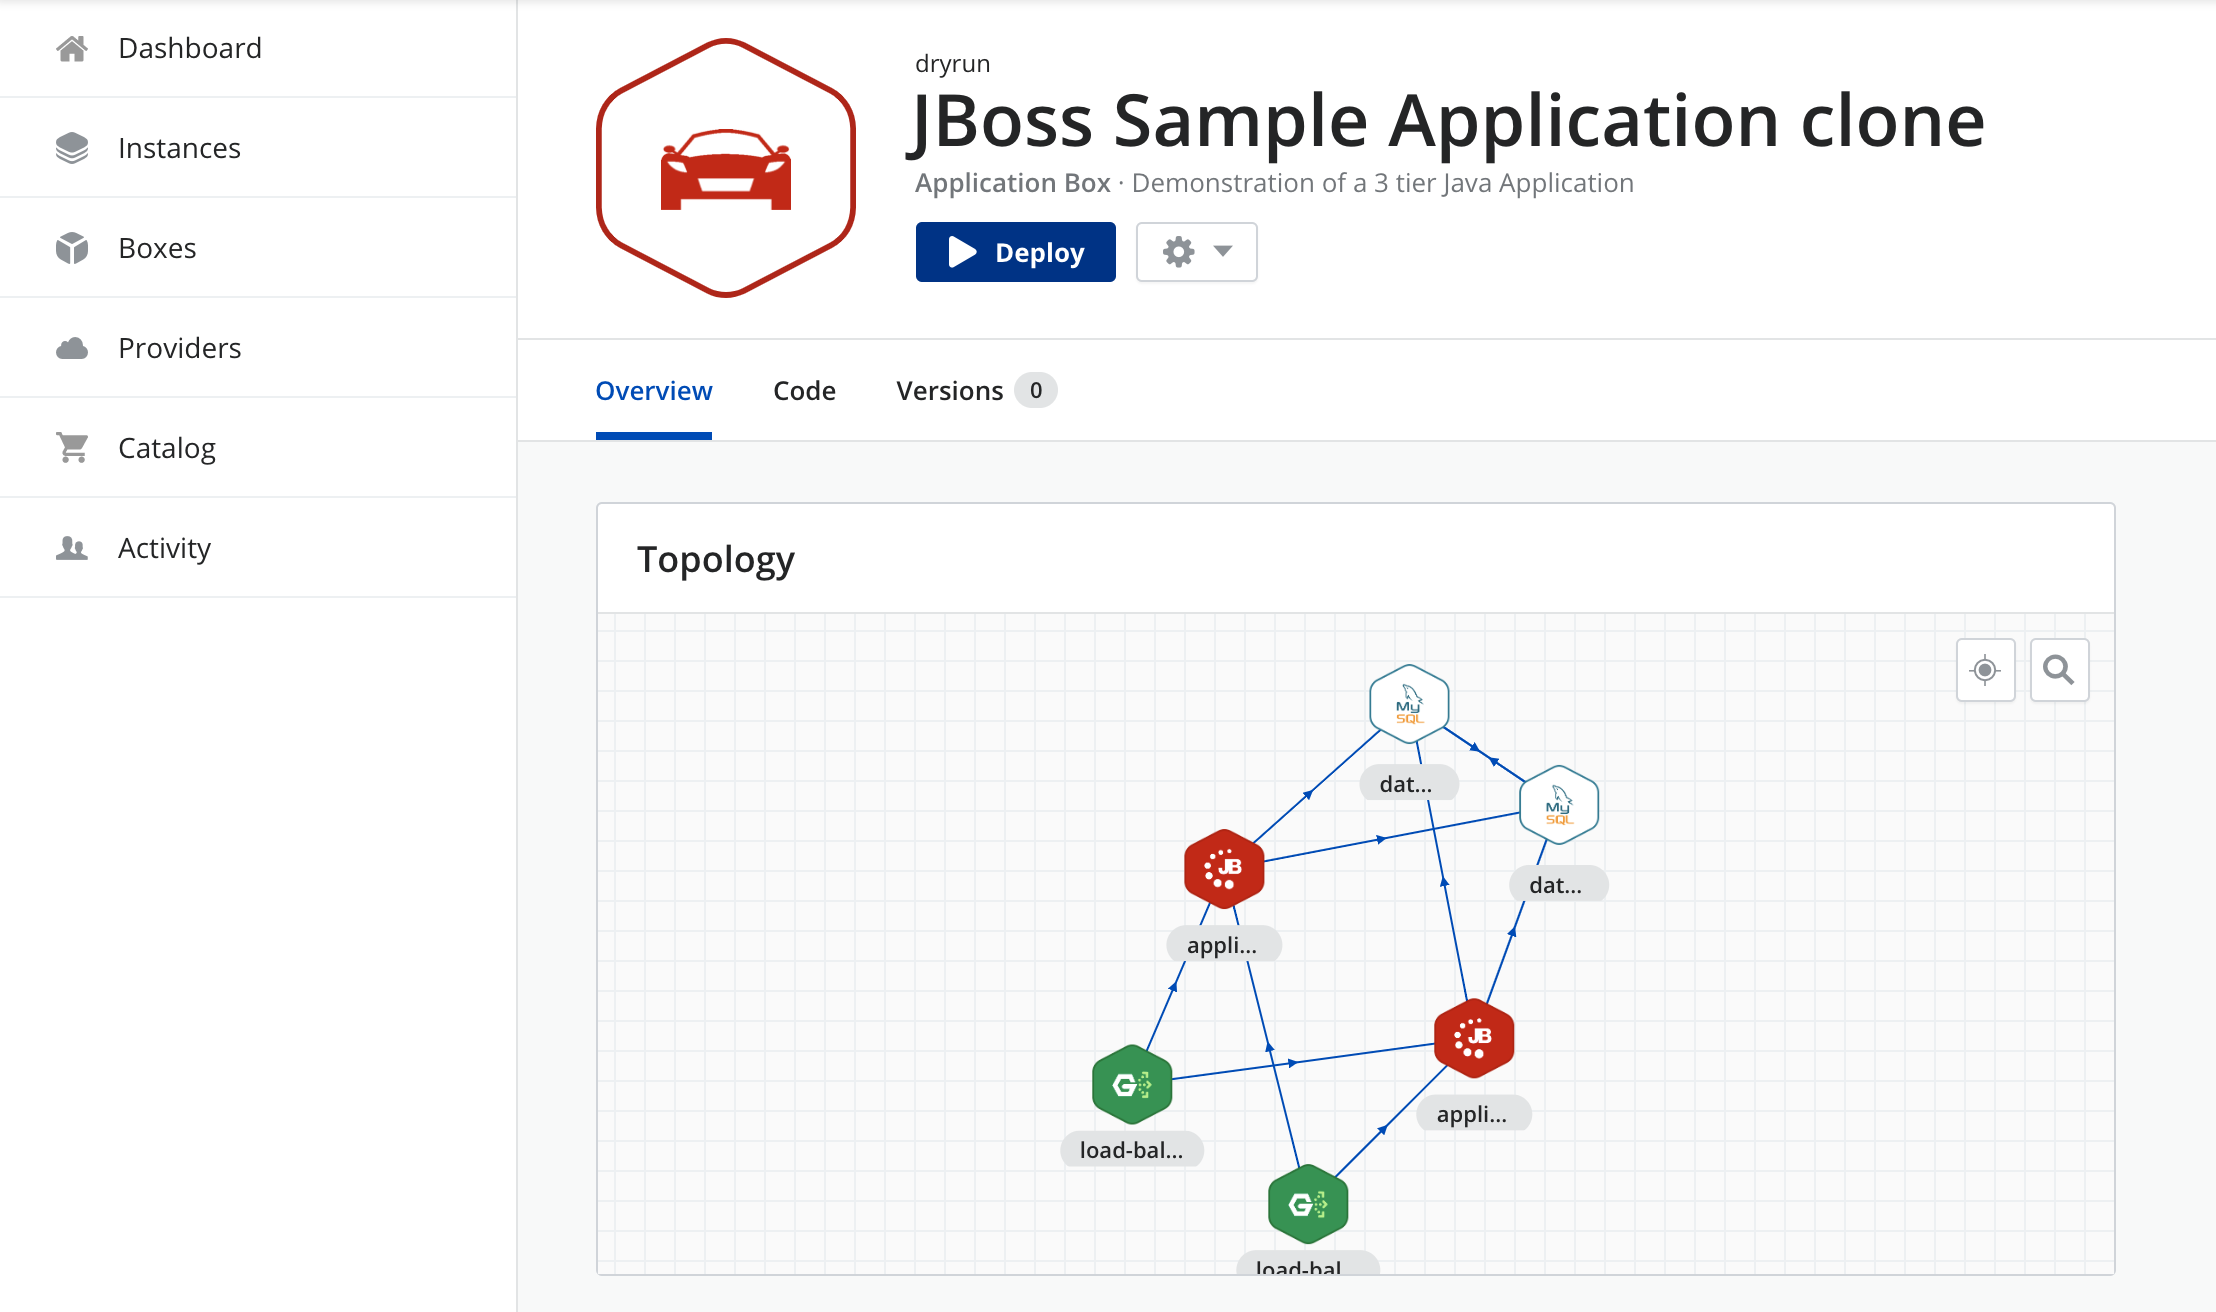Viewport: 2216px width, 1312px height.
Task: View the Activity page
Action: click(258, 548)
